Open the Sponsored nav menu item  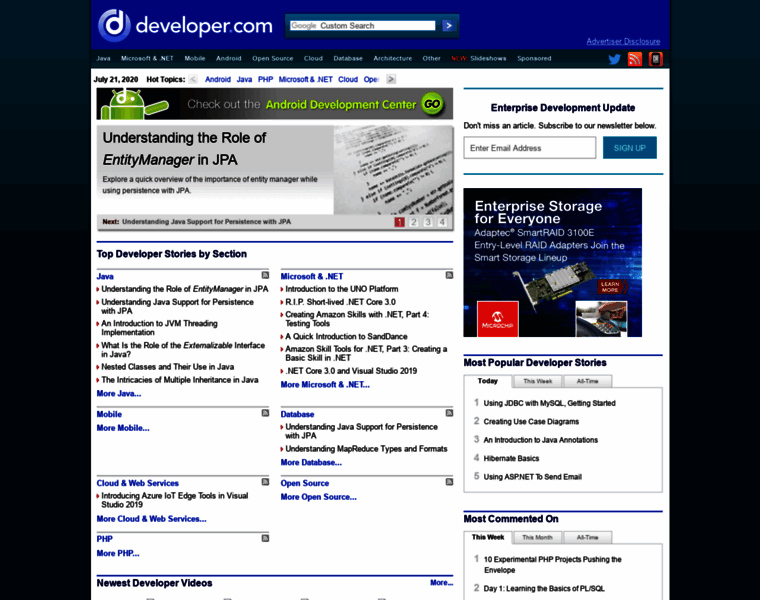point(534,58)
